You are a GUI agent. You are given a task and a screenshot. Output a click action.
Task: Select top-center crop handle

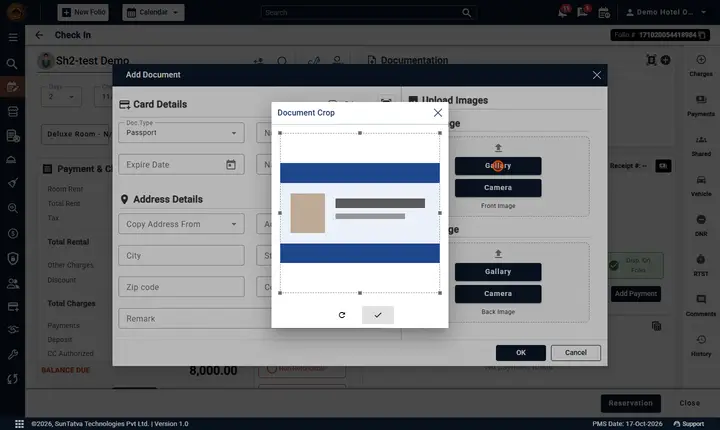pyautogui.click(x=360, y=133)
